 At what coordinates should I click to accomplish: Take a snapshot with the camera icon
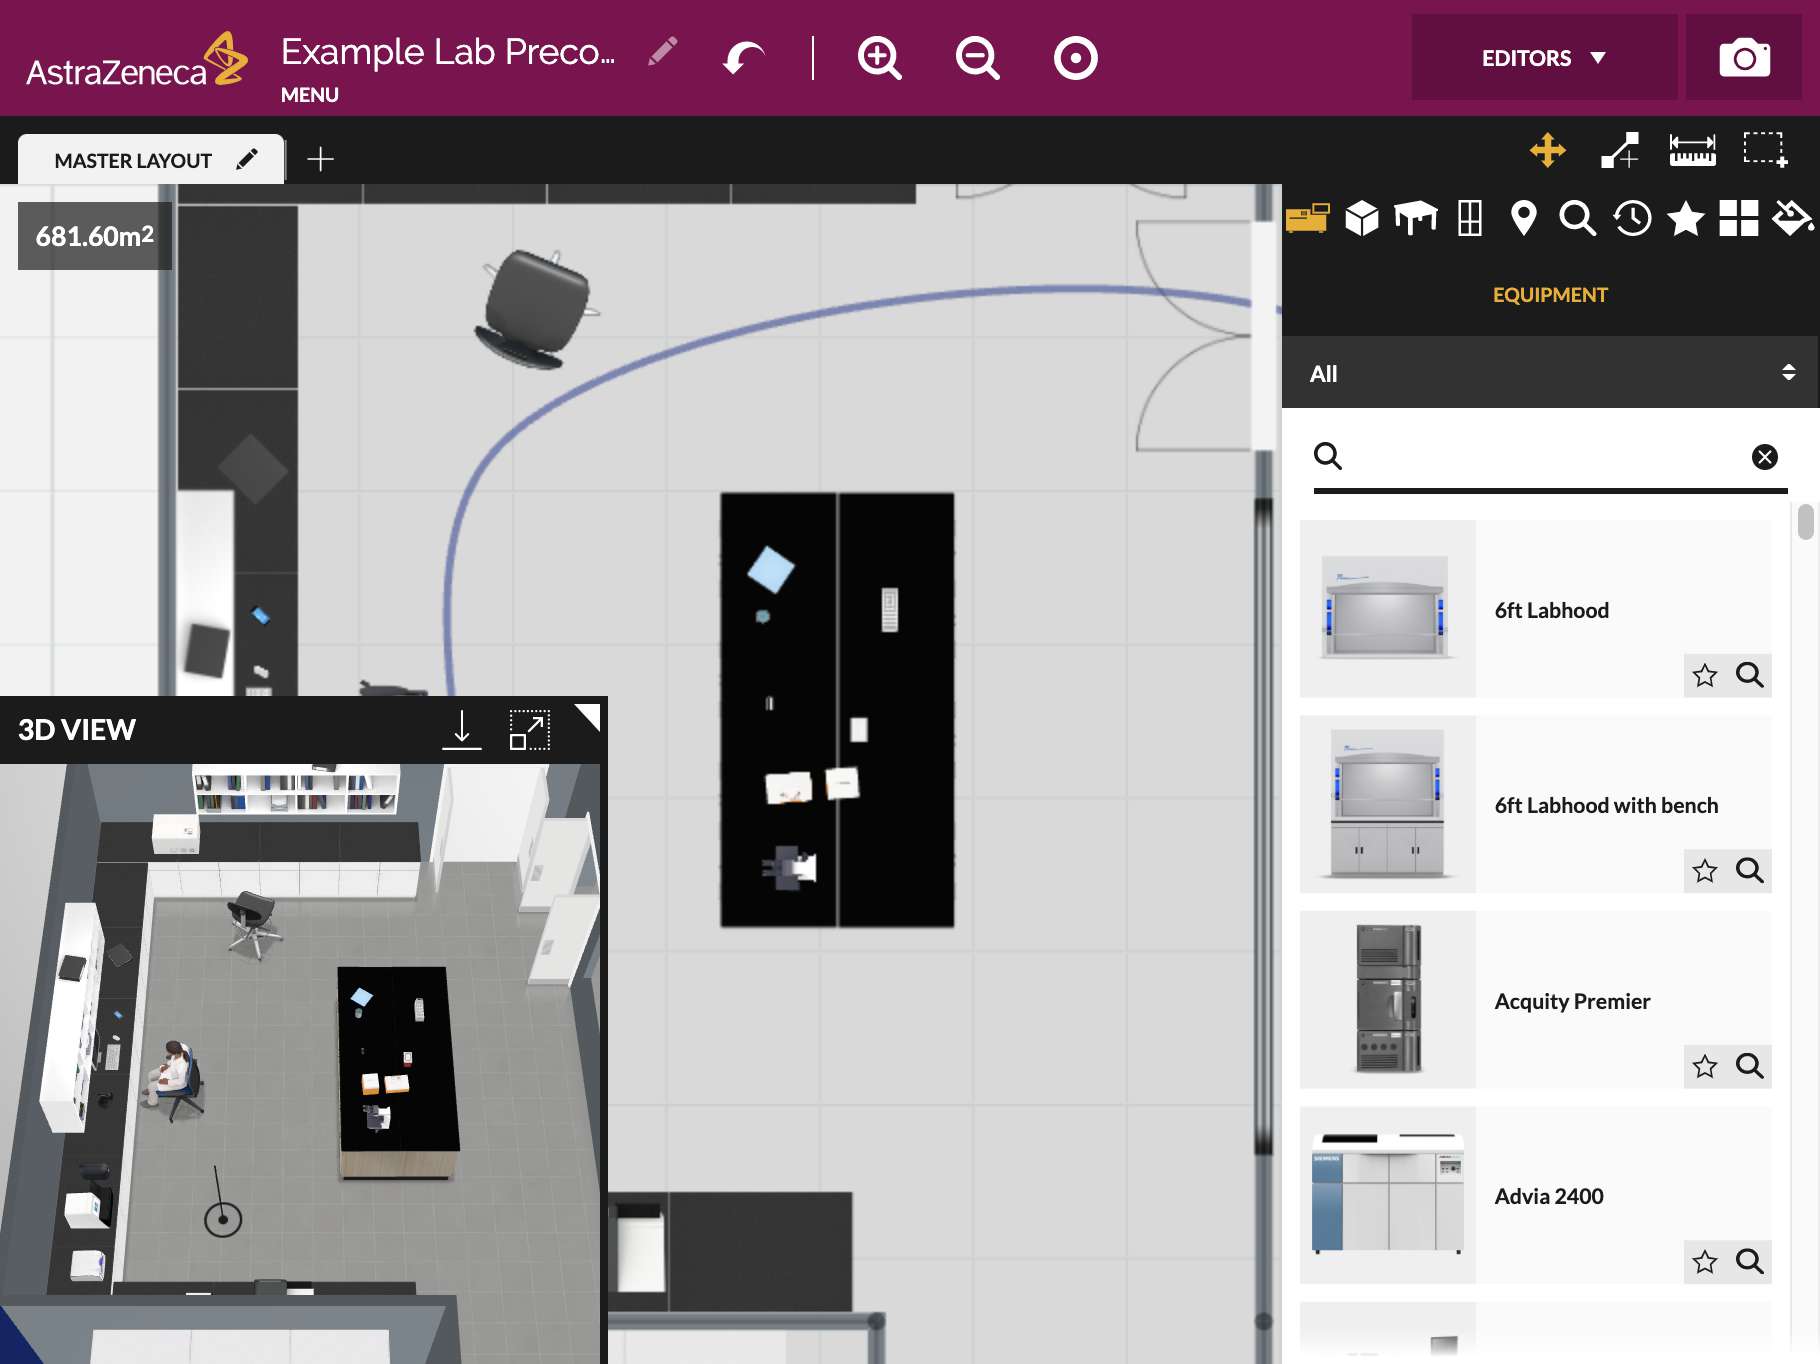pyautogui.click(x=1744, y=58)
